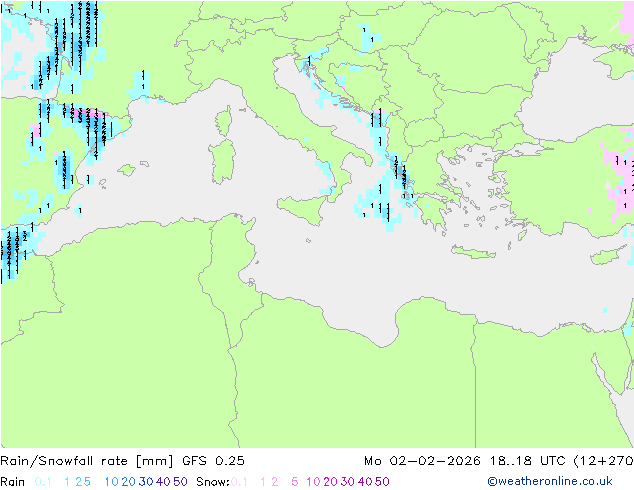Viewport: 634px width, 490px height.
Task: Click the snow legend value 30
Action: click(348, 482)
